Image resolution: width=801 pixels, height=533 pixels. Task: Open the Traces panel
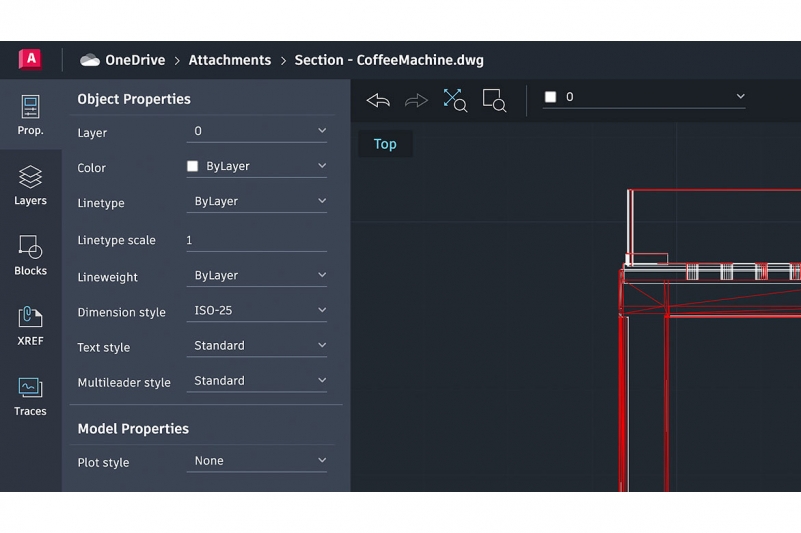pos(30,396)
